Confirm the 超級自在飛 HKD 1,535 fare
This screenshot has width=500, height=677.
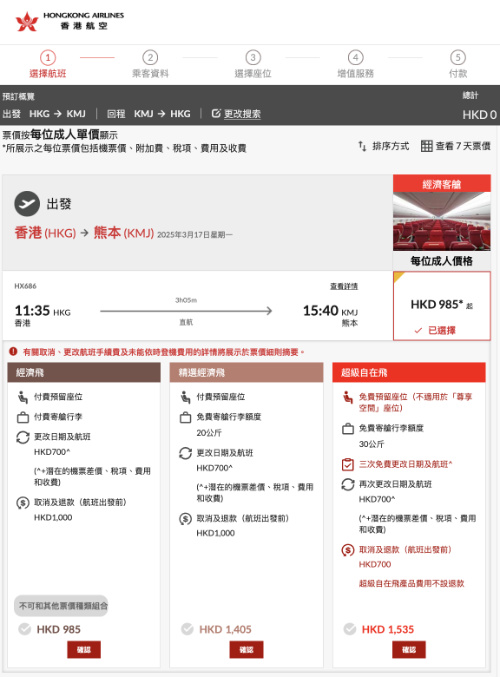[409, 649]
